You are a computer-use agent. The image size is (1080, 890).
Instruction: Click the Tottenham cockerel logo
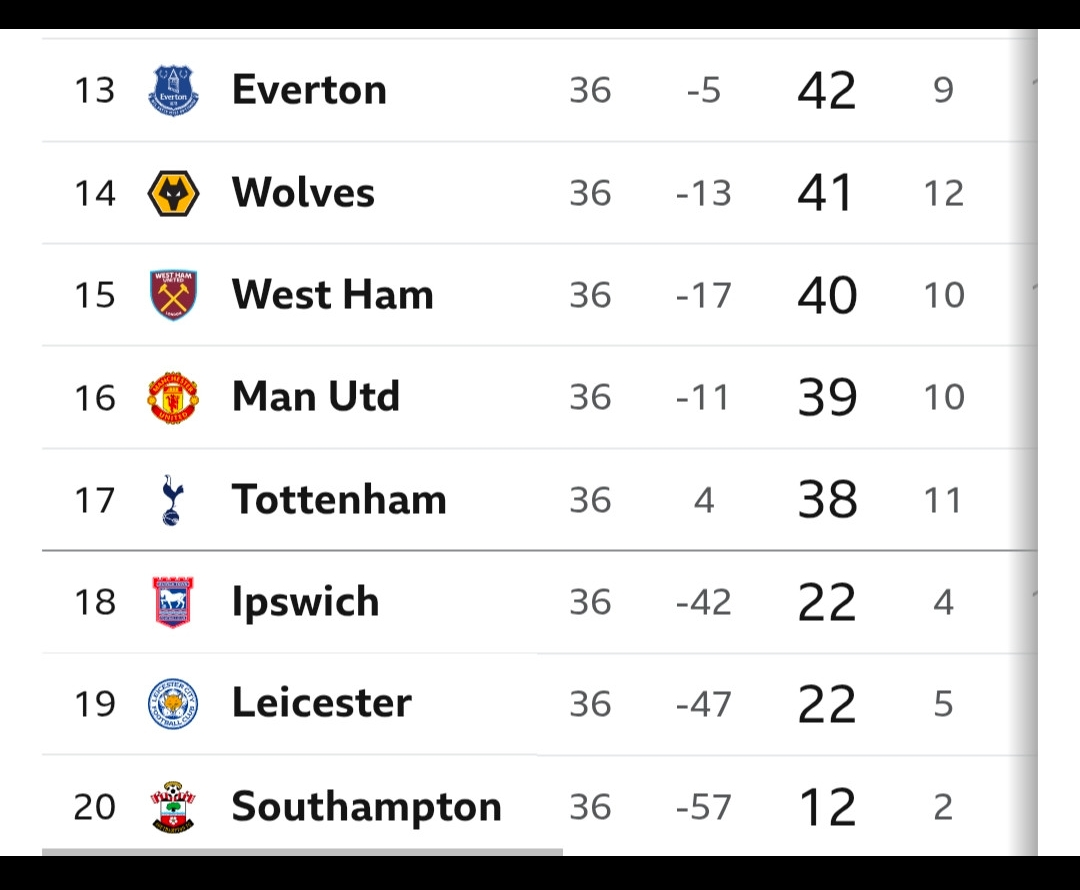click(x=172, y=500)
